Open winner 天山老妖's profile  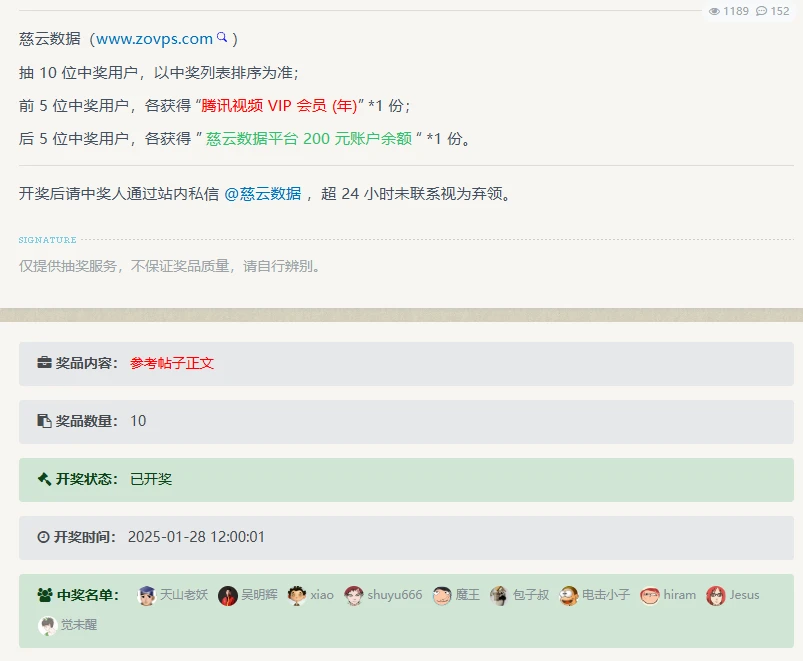coord(184,595)
